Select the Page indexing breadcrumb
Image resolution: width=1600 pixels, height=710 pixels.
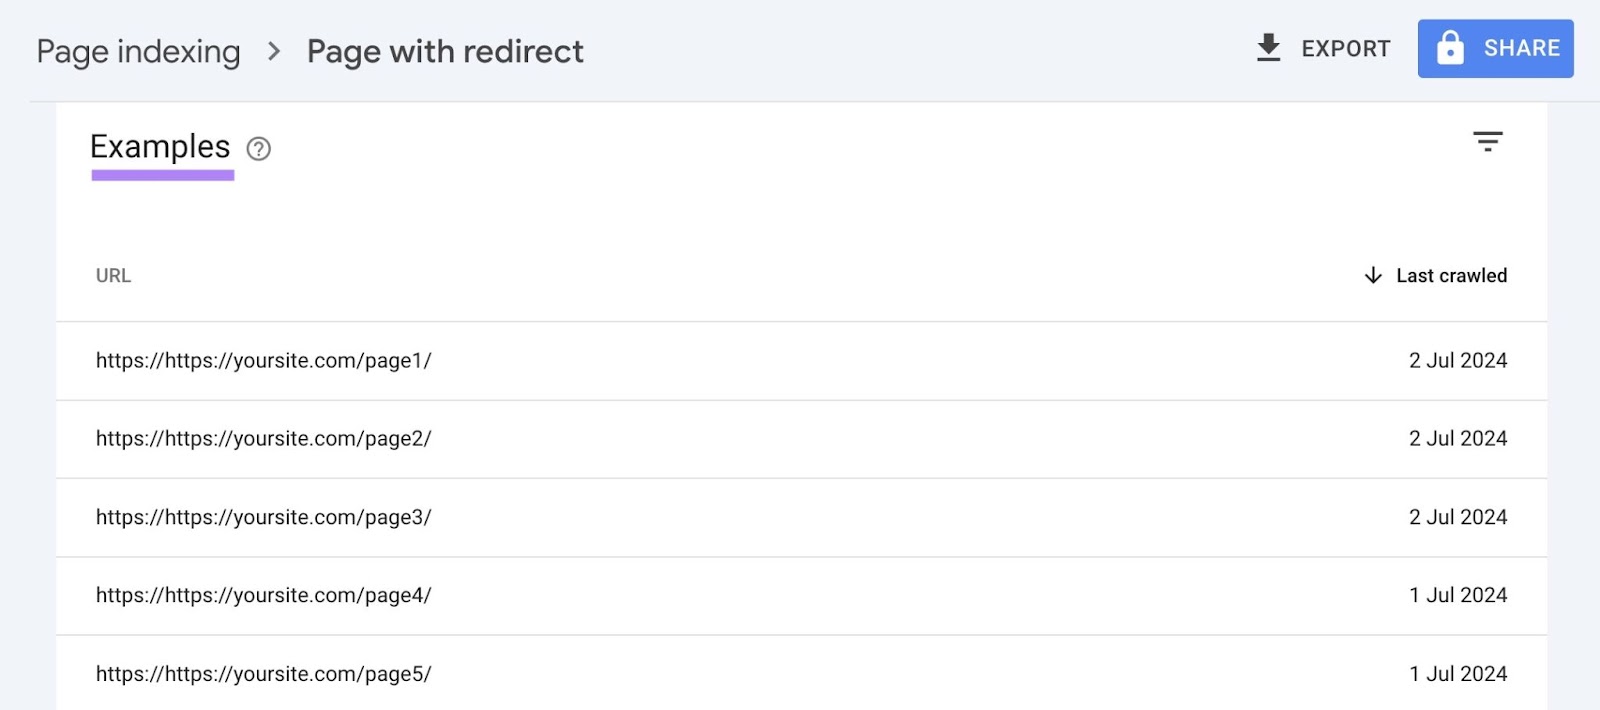click(x=138, y=51)
